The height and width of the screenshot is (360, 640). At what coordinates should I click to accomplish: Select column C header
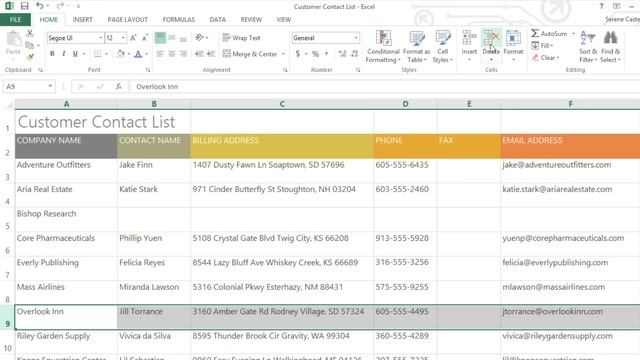pos(282,104)
